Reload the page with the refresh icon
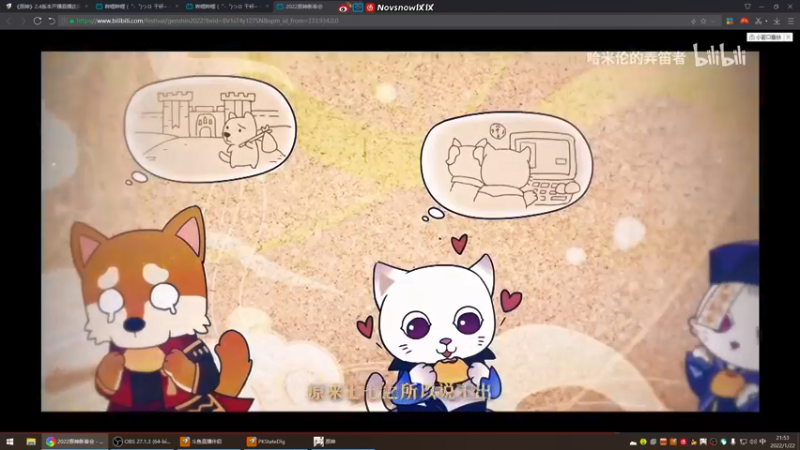Image resolution: width=800 pixels, height=450 pixels. [37, 21]
